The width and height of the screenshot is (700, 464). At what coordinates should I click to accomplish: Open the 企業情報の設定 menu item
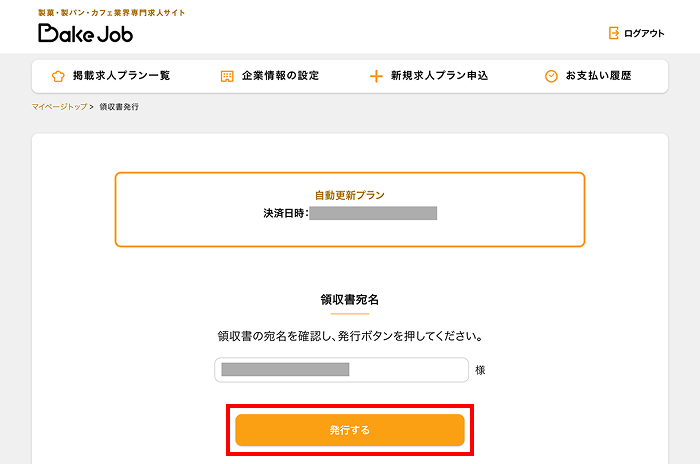280,76
